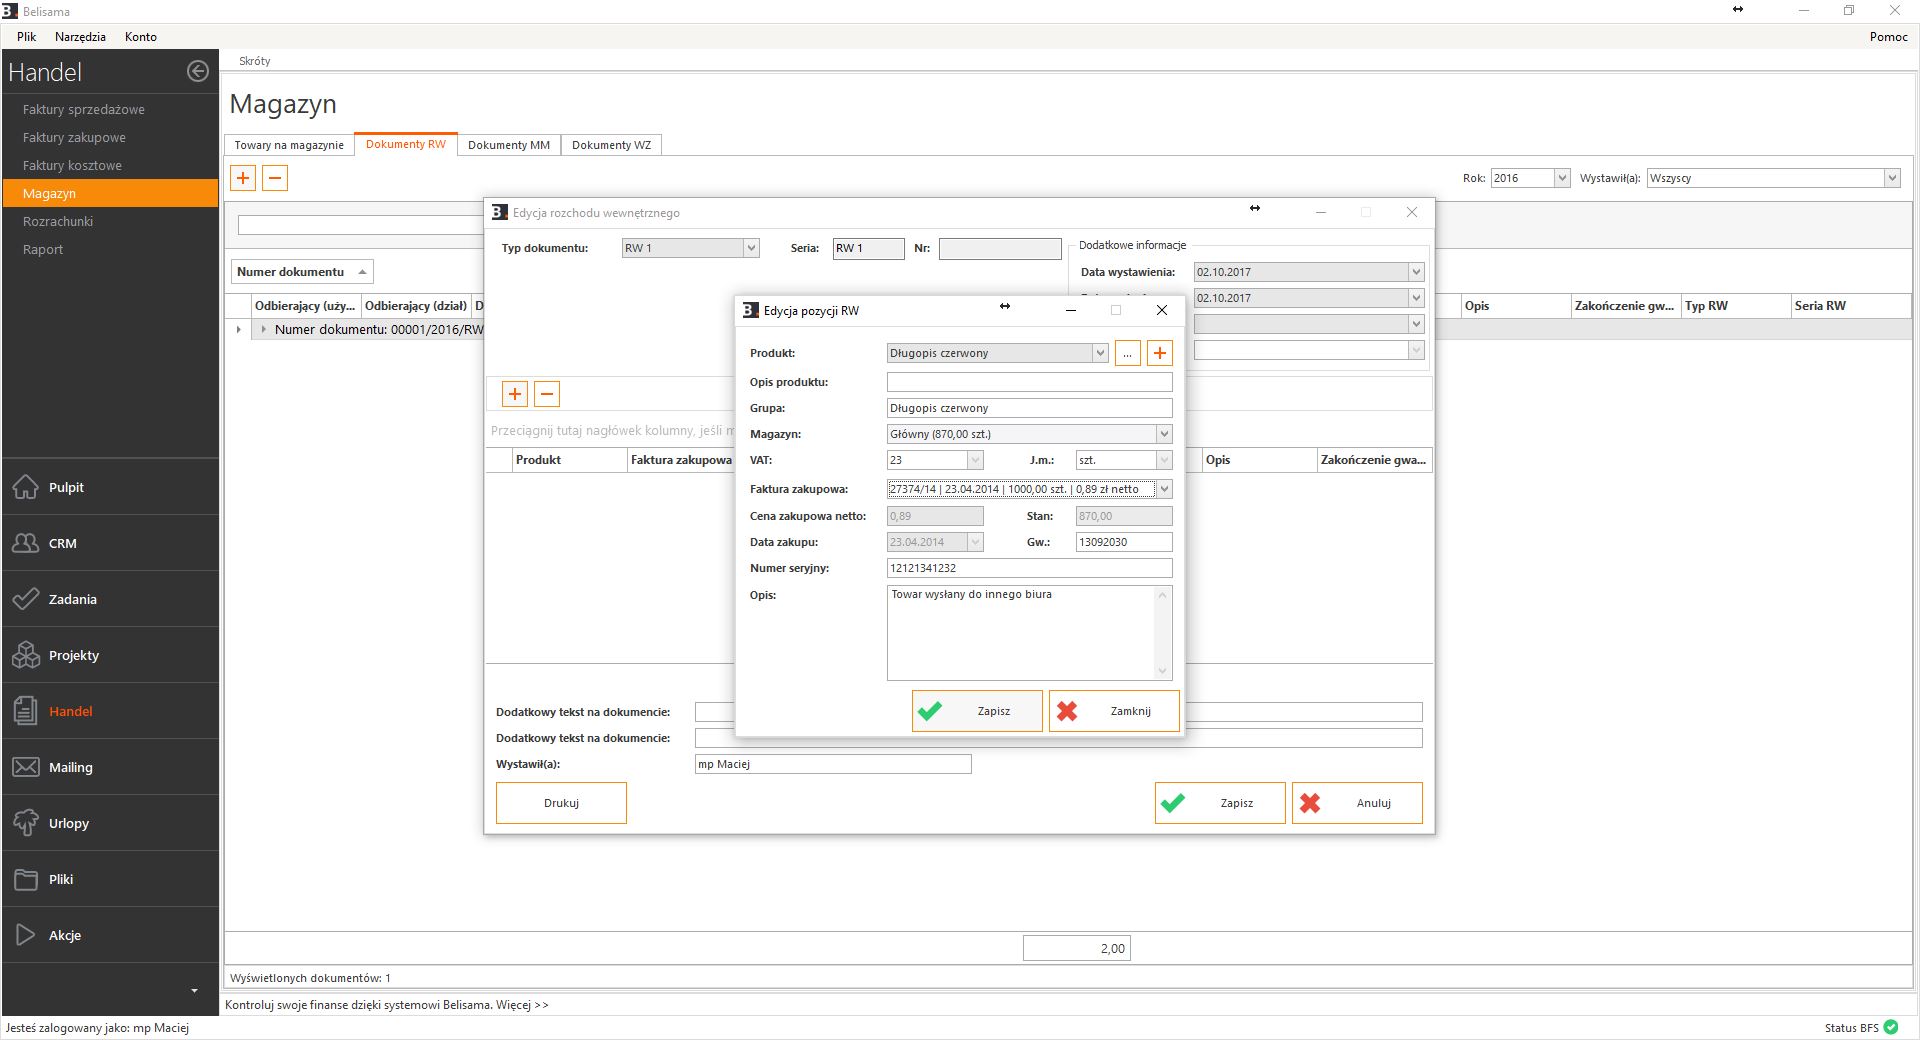
Task: Click the plus icon next to Produkt field
Action: [1159, 353]
